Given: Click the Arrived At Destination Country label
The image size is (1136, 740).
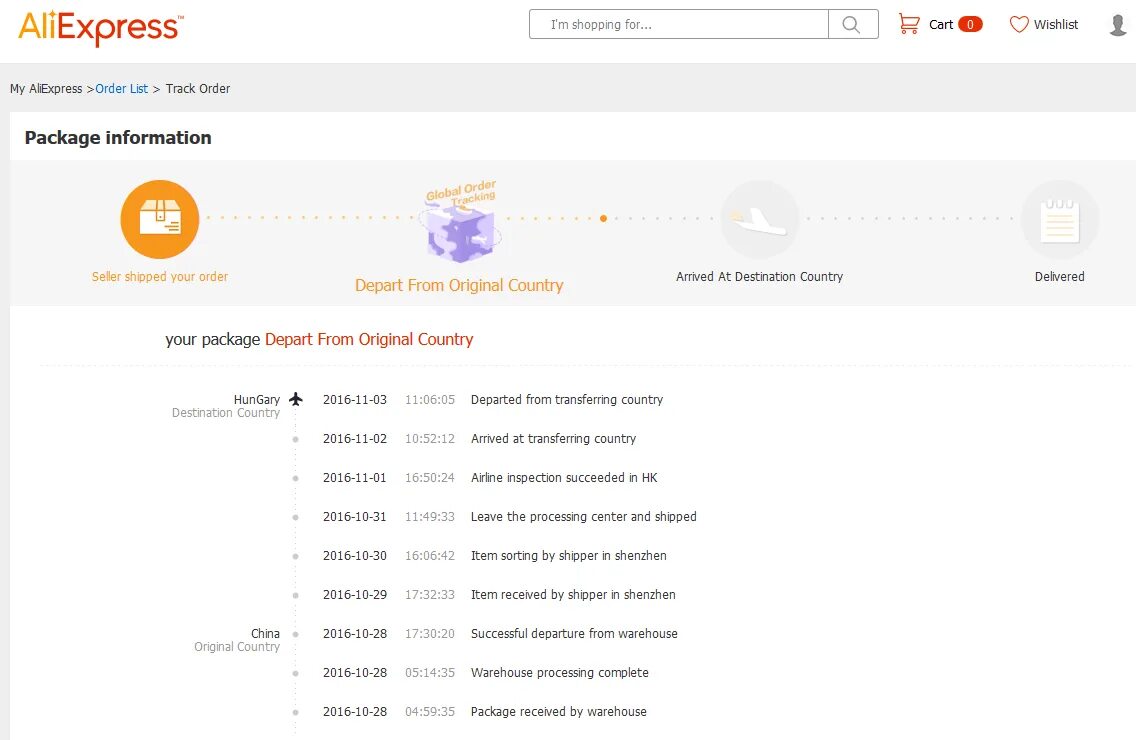Looking at the screenshot, I should 759,277.
